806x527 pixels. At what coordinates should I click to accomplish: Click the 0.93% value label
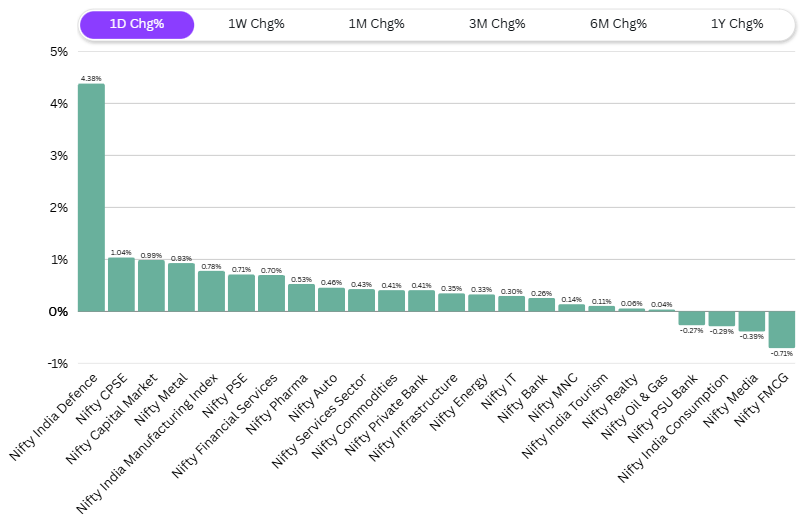coord(181,259)
